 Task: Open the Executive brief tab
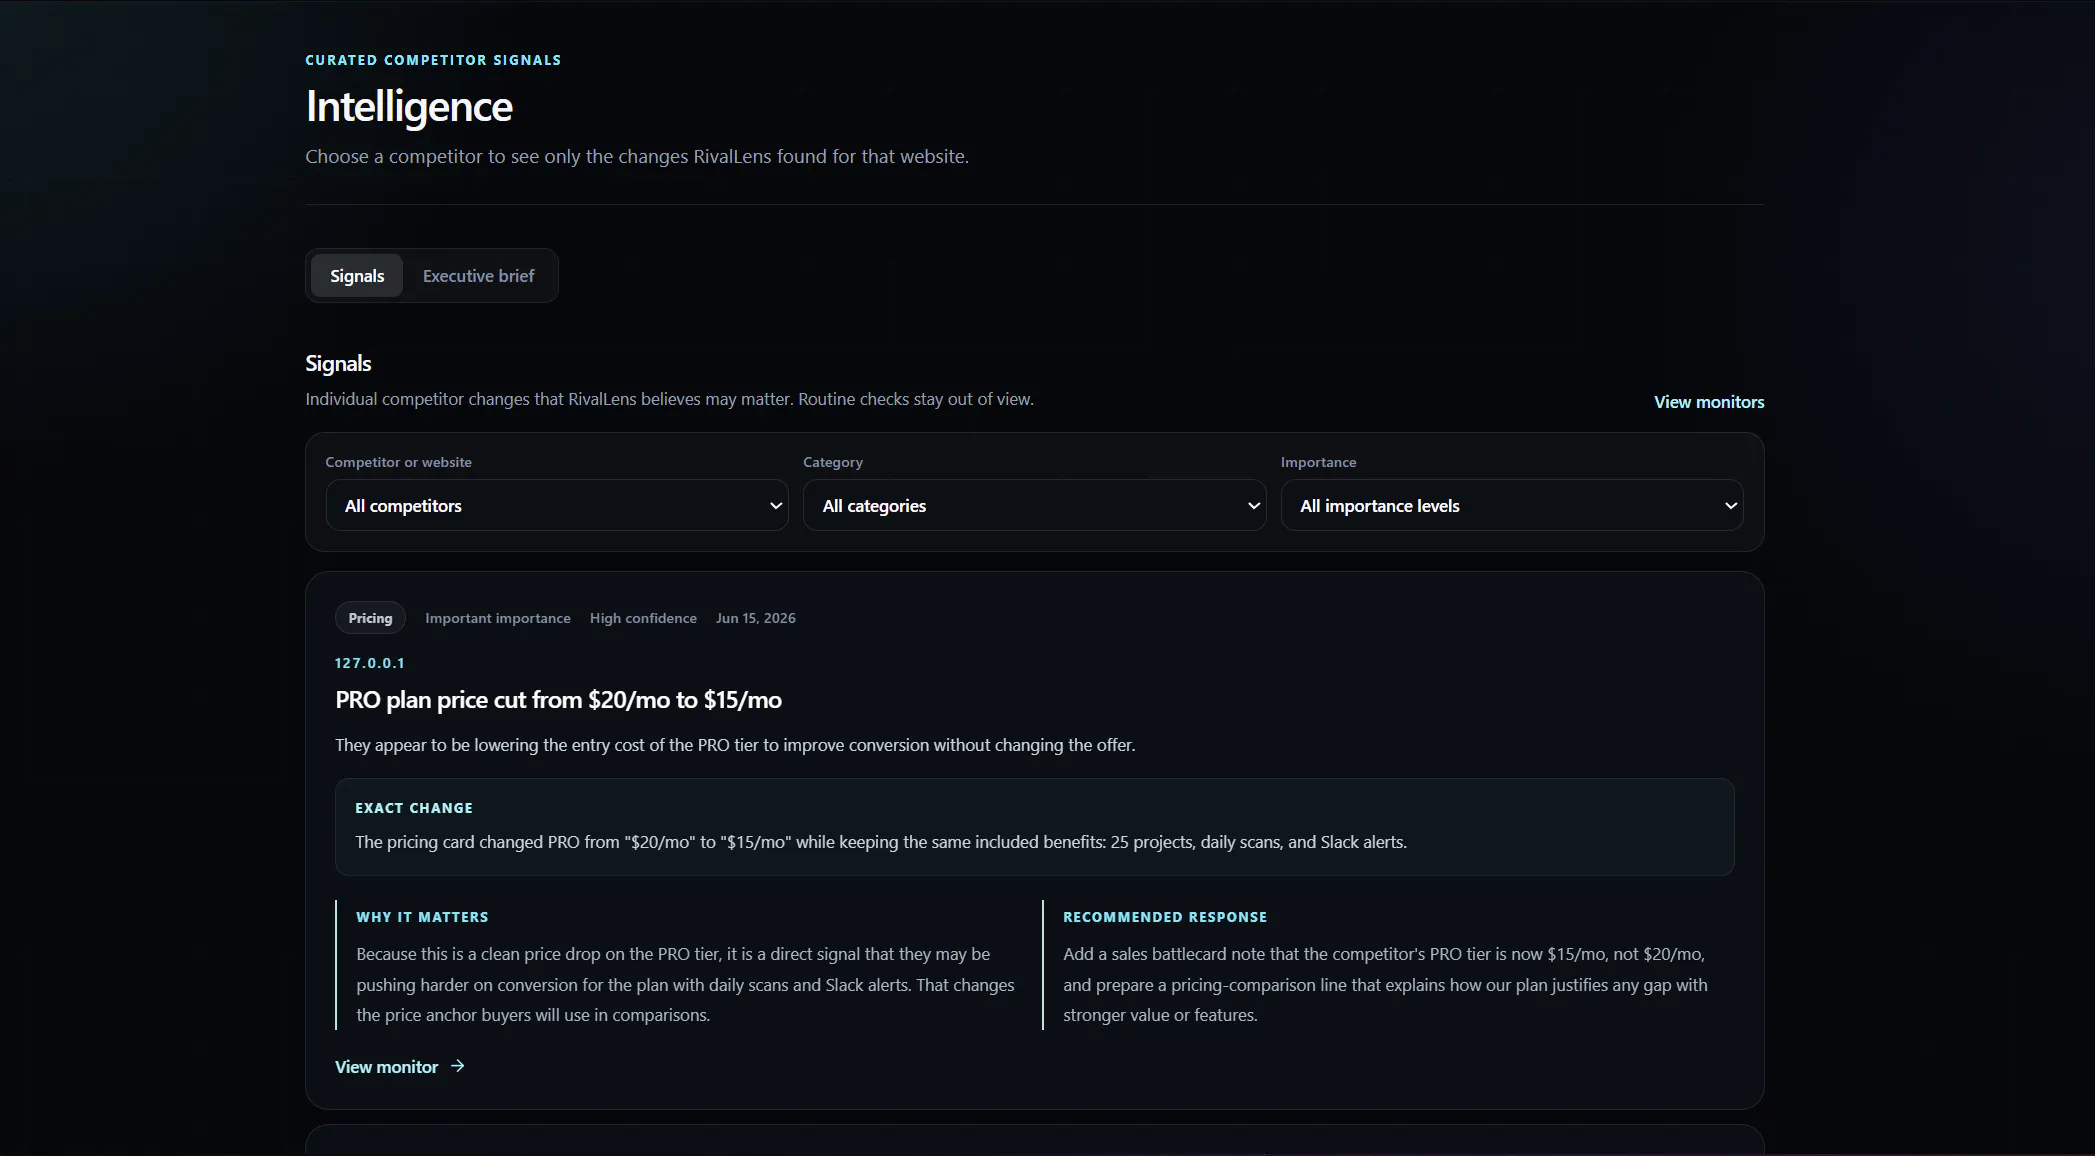pyautogui.click(x=478, y=276)
